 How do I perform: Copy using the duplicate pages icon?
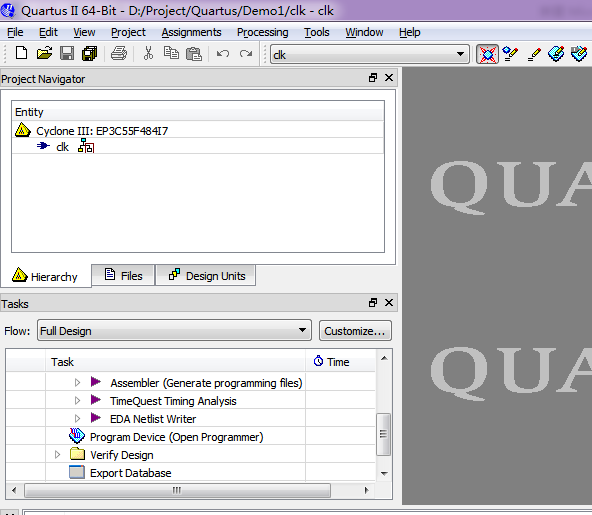[171, 53]
